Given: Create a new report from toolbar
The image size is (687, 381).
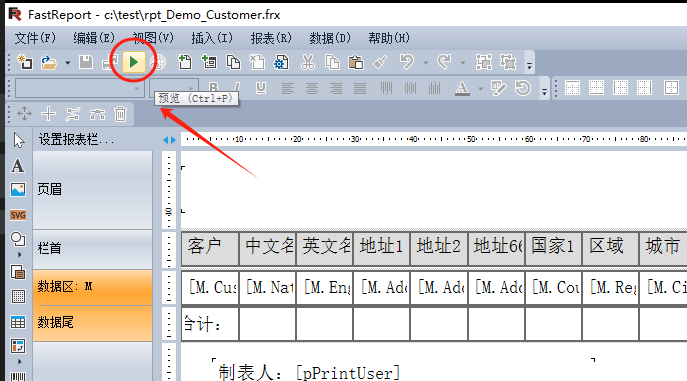Looking at the screenshot, I should 25,63.
